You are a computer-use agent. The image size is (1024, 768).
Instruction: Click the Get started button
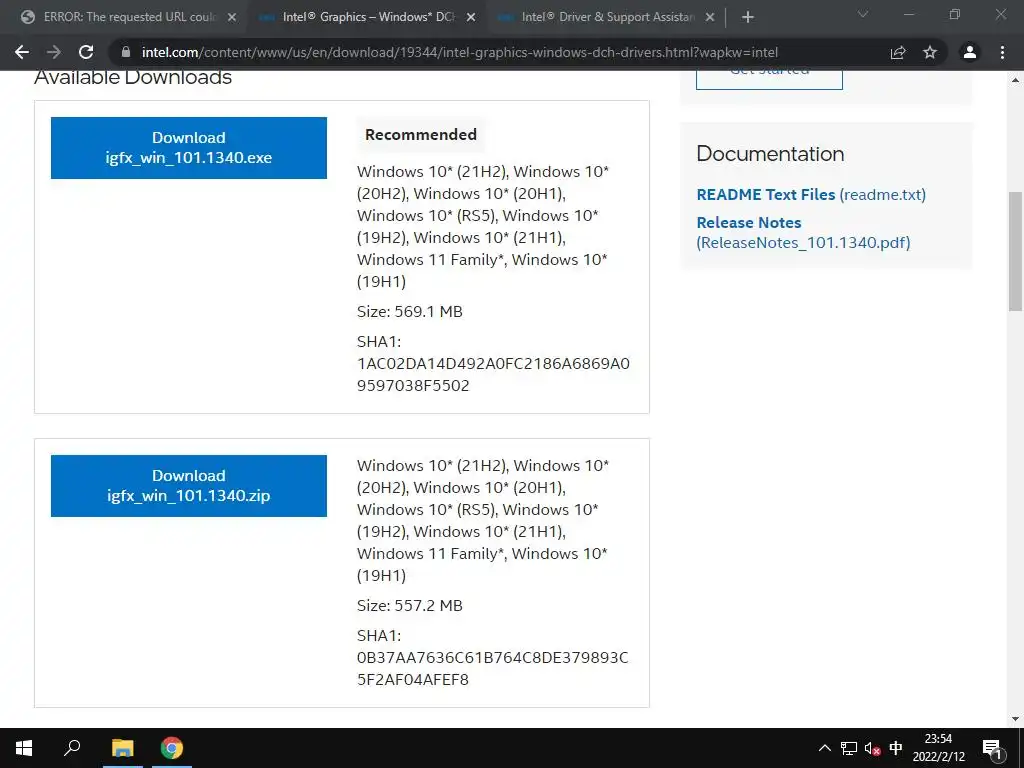(769, 77)
